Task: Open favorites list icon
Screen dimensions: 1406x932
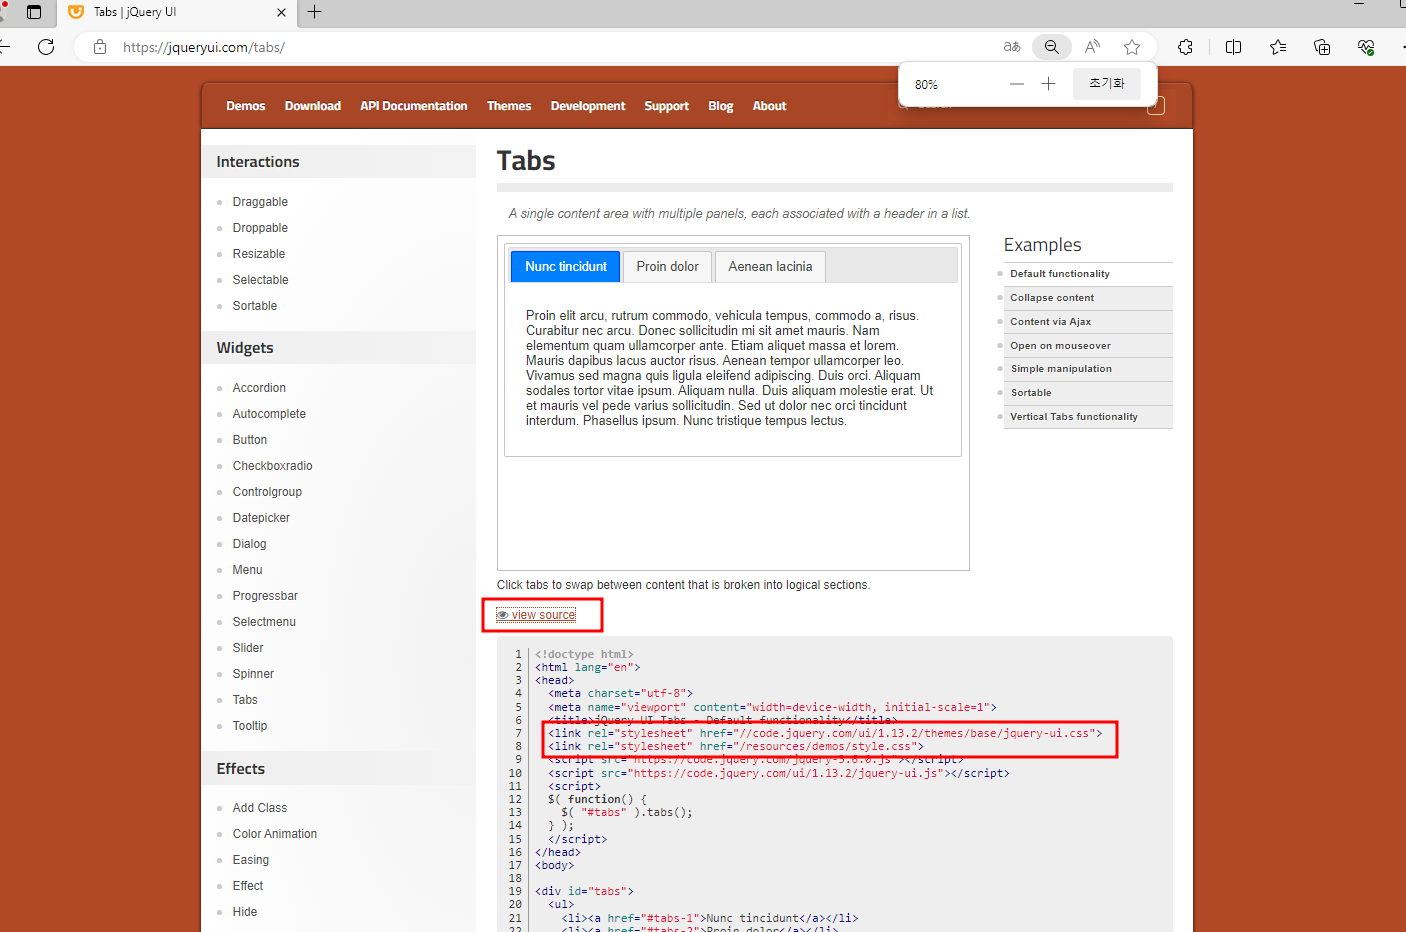Action: 1278,47
